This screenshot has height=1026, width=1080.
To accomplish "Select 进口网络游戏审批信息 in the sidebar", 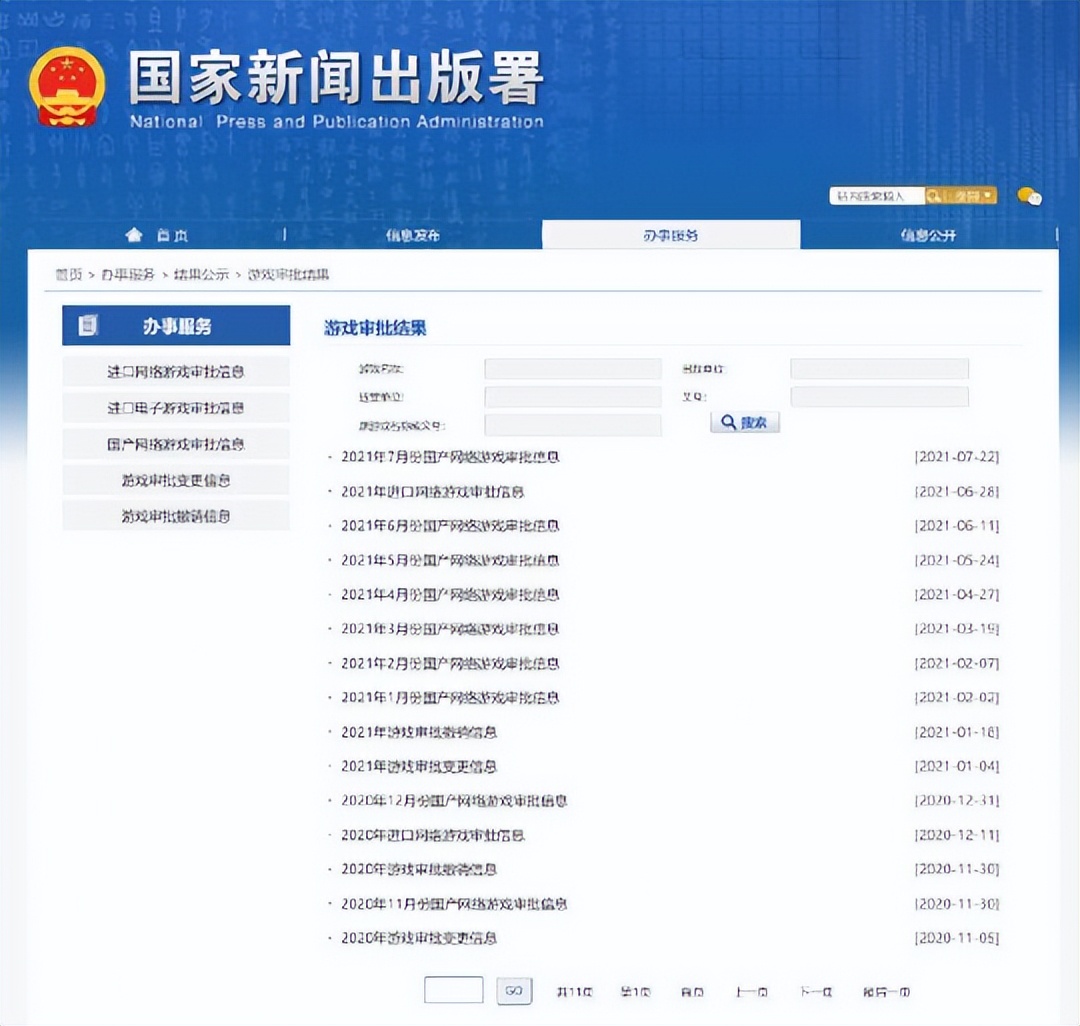I will (176, 370).
